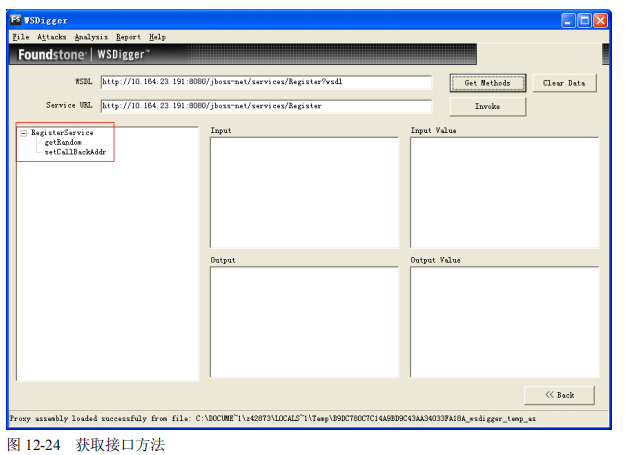Open the Help menu
Image resolution: width=638 pixels, height=455 pixels.
(157, 37)
